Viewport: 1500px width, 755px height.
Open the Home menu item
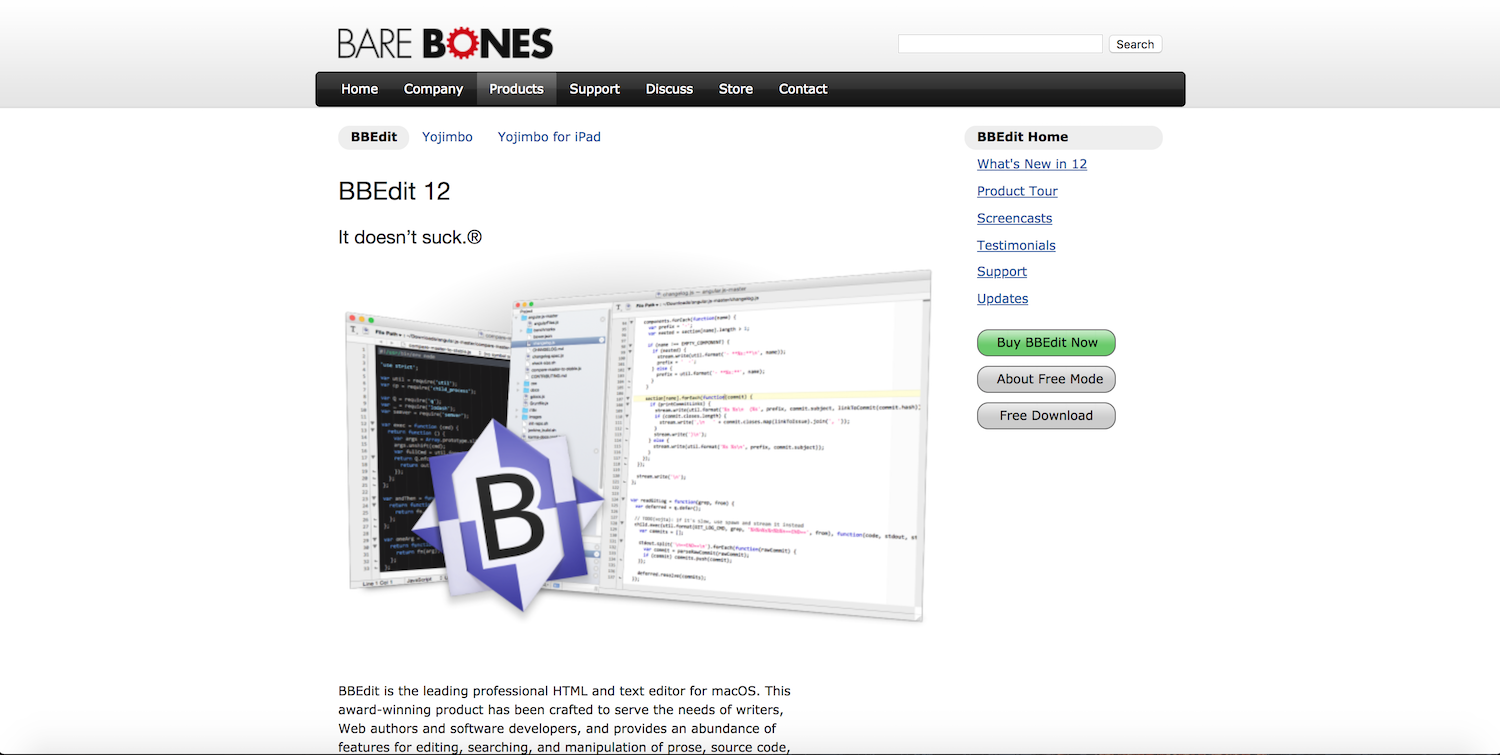[359, 89]
